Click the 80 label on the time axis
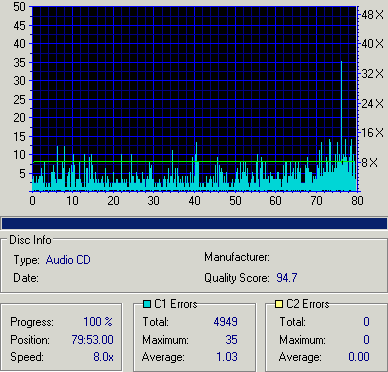 357,201
